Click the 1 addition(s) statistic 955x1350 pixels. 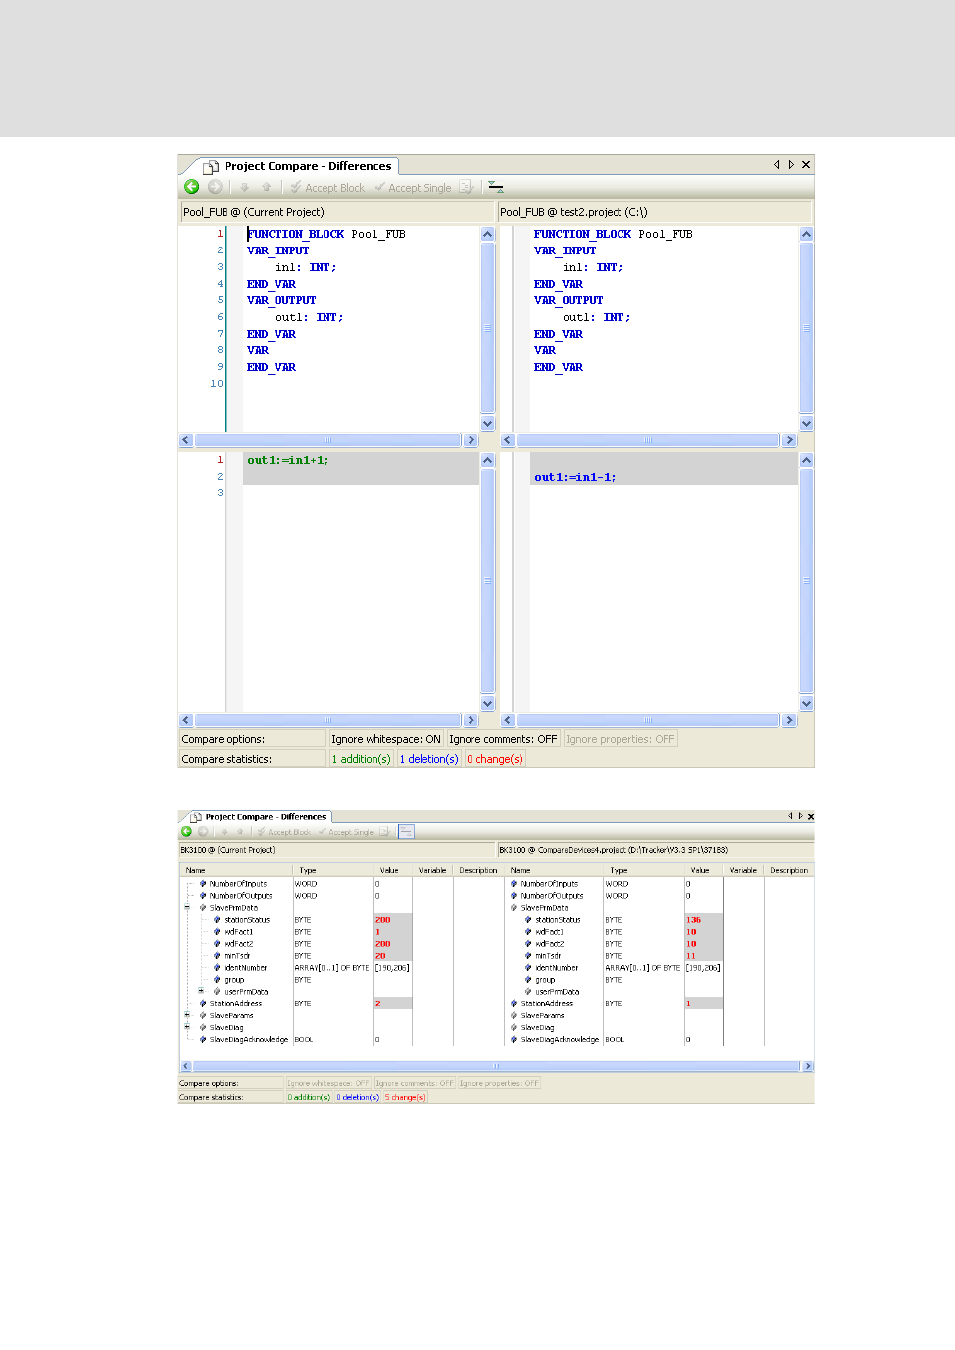coord(361,759)
